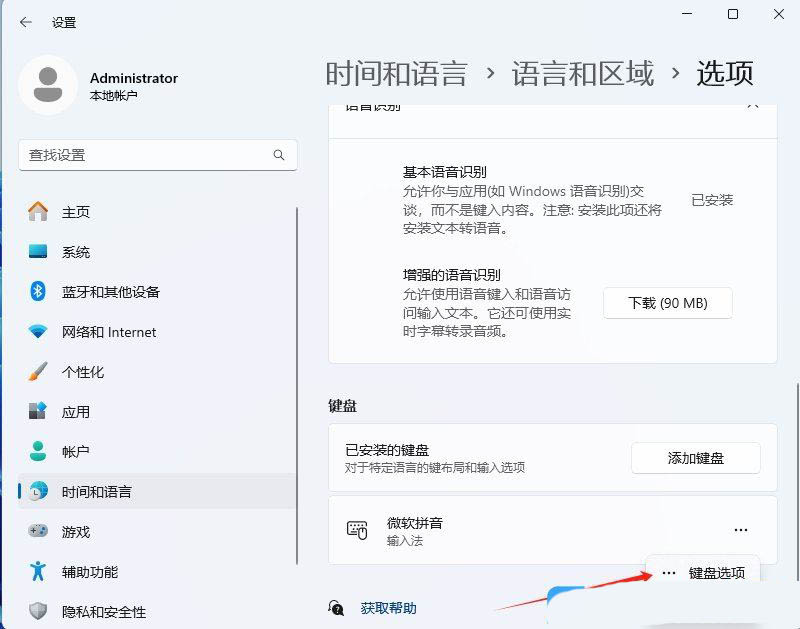Open 网络和 Internet settings
The image size is (800, 629).
(x=110, y=332)
